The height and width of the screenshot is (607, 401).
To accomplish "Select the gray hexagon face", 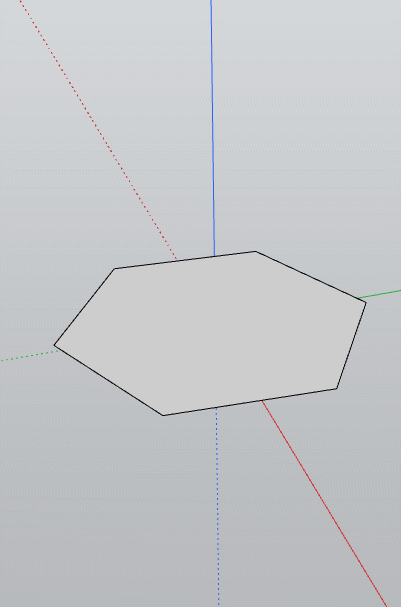I will click(211, 334).
